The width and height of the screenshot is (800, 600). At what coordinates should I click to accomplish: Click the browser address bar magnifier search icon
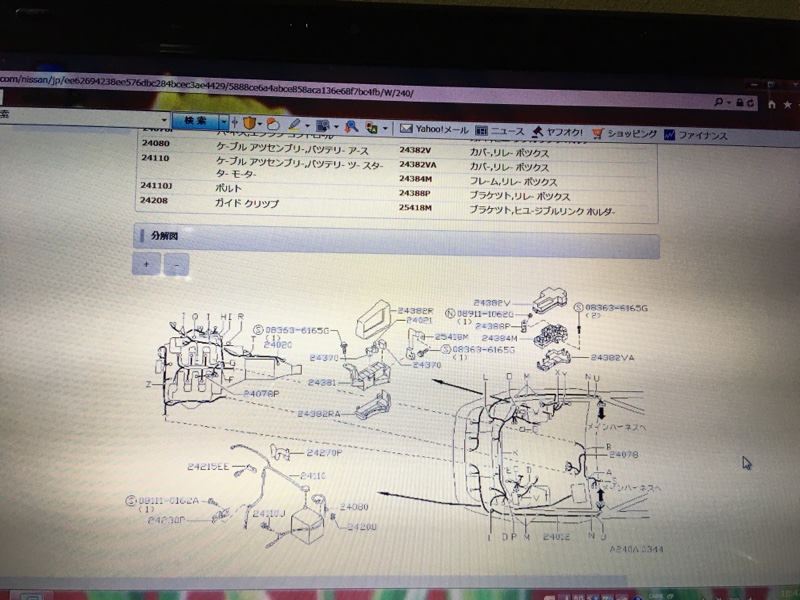[x=718, y=102]
